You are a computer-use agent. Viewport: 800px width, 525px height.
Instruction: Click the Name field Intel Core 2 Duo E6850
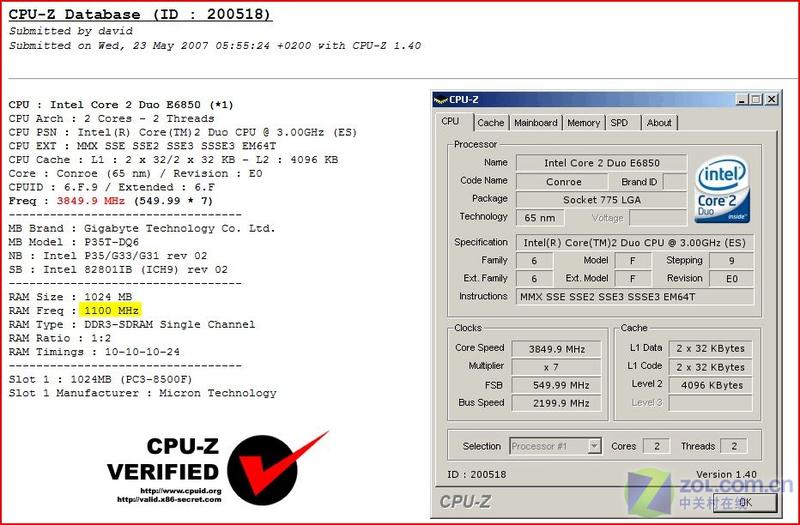coord(602,163)
